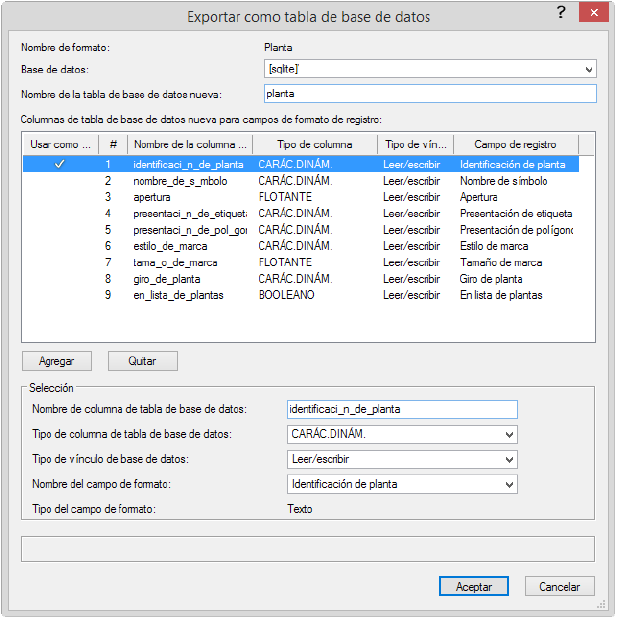Screen dimensions: 617x618
Task: Click 'FLOTANTE' type in the apertura row
Action: (285, 197)
